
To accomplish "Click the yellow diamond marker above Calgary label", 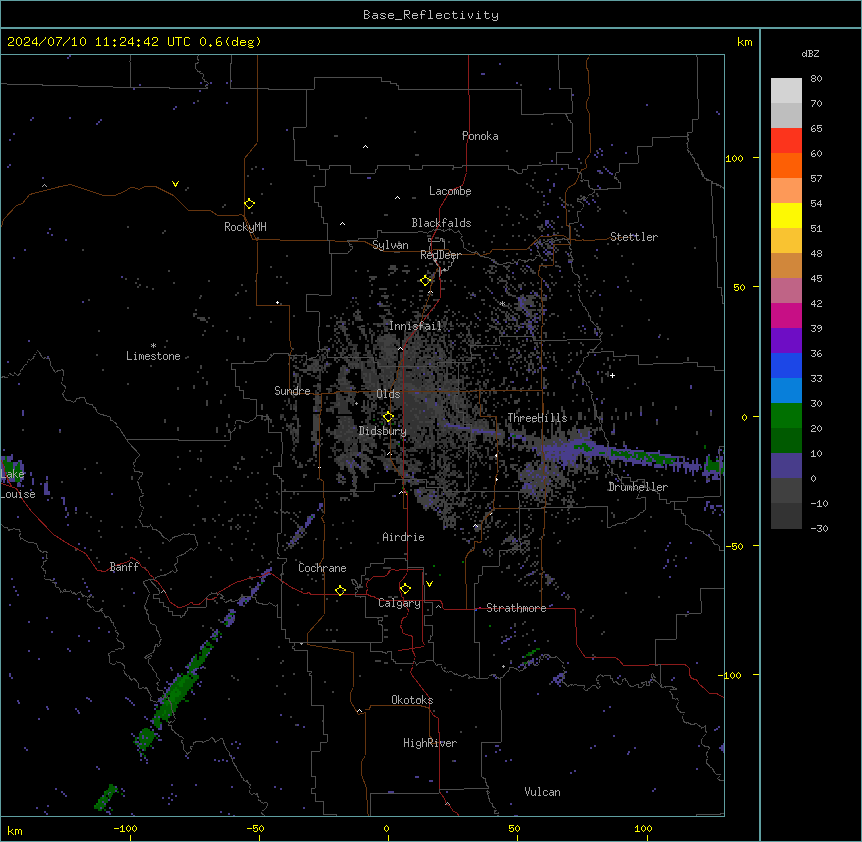I will pos(405,589).
